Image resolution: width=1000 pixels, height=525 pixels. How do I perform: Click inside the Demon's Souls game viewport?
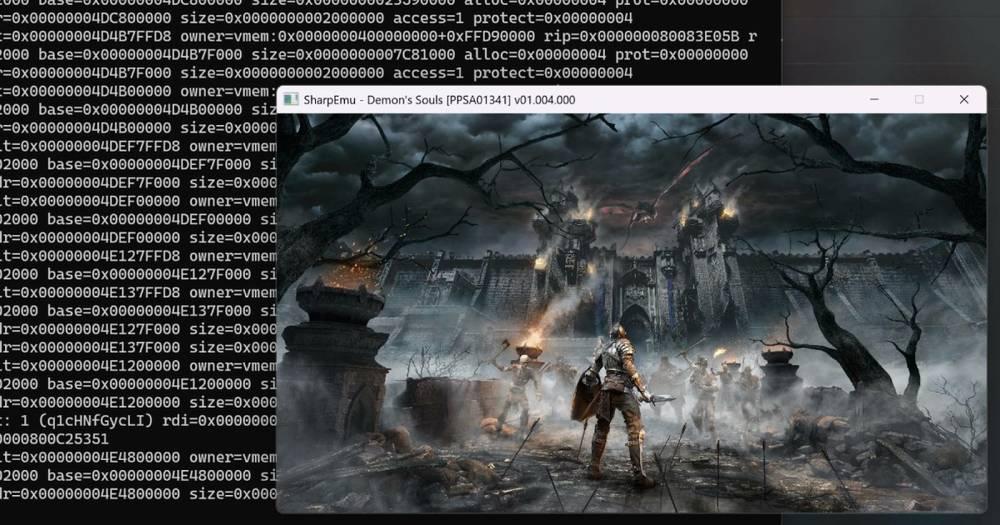tap(631, 313)
